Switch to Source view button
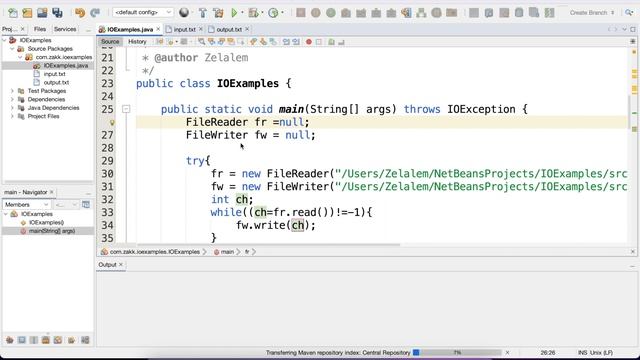This screenshot has height=360, width=640. 110,42
